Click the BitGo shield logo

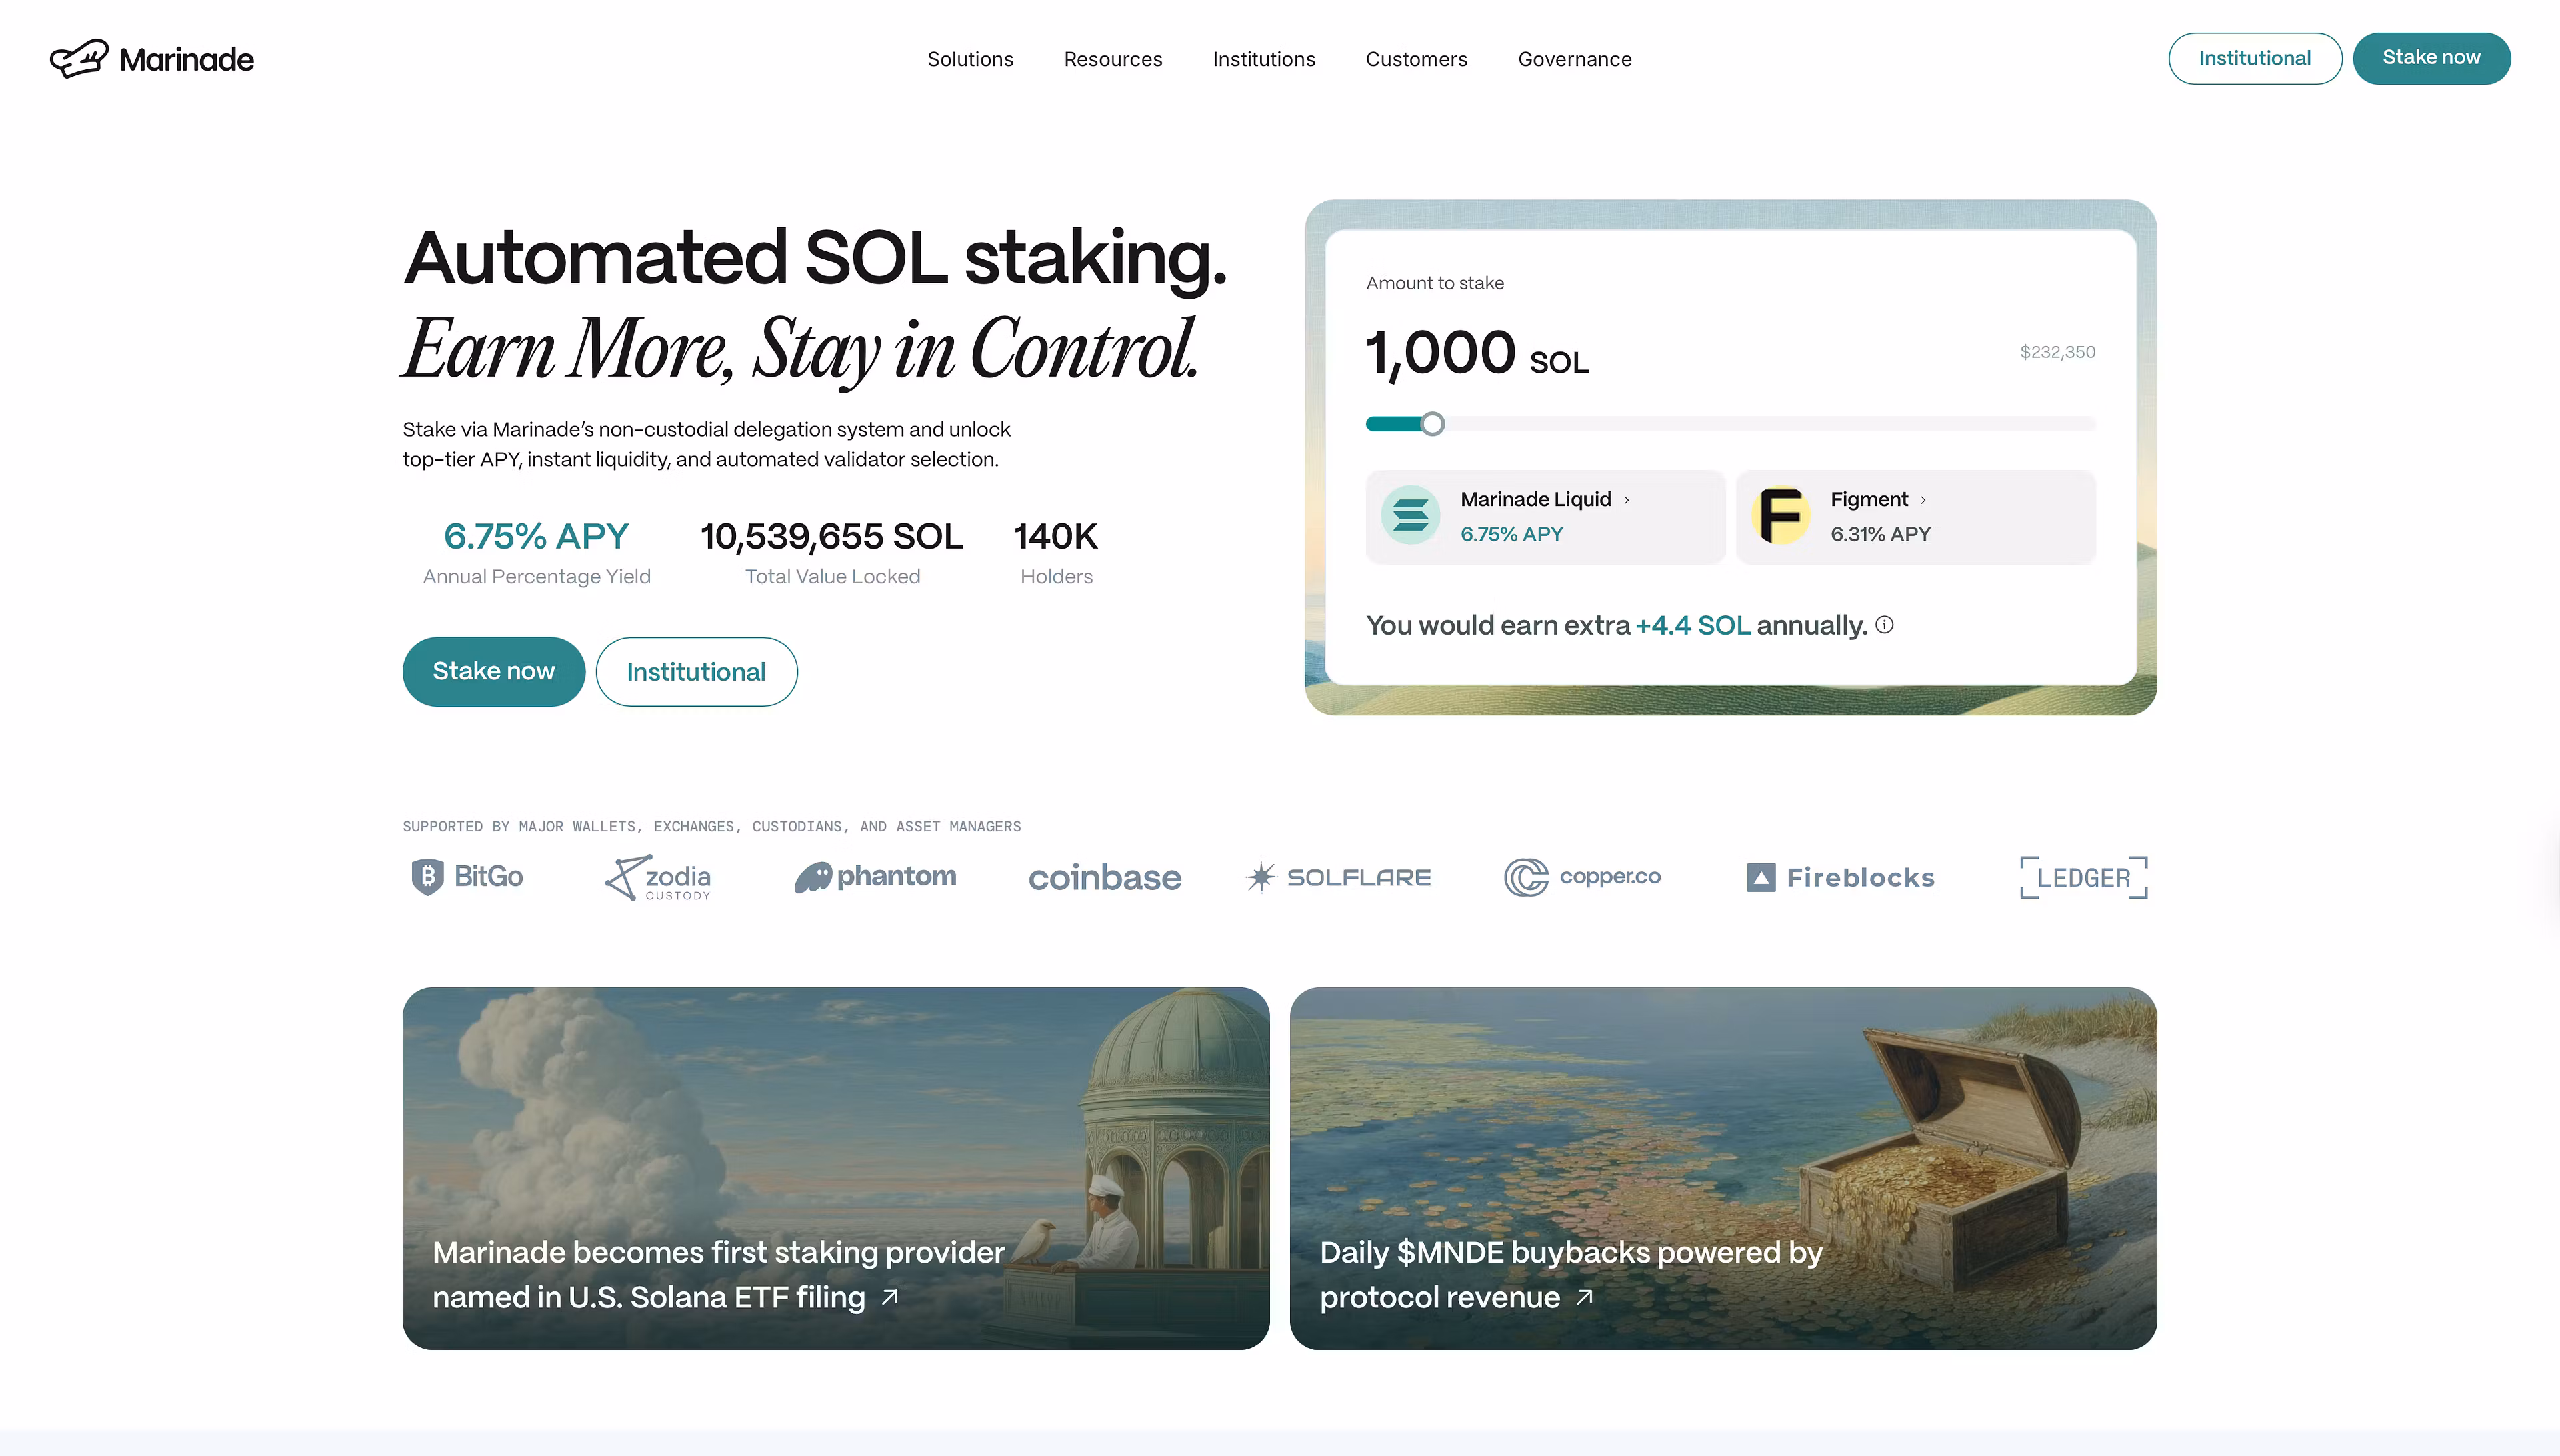point(428,877)
